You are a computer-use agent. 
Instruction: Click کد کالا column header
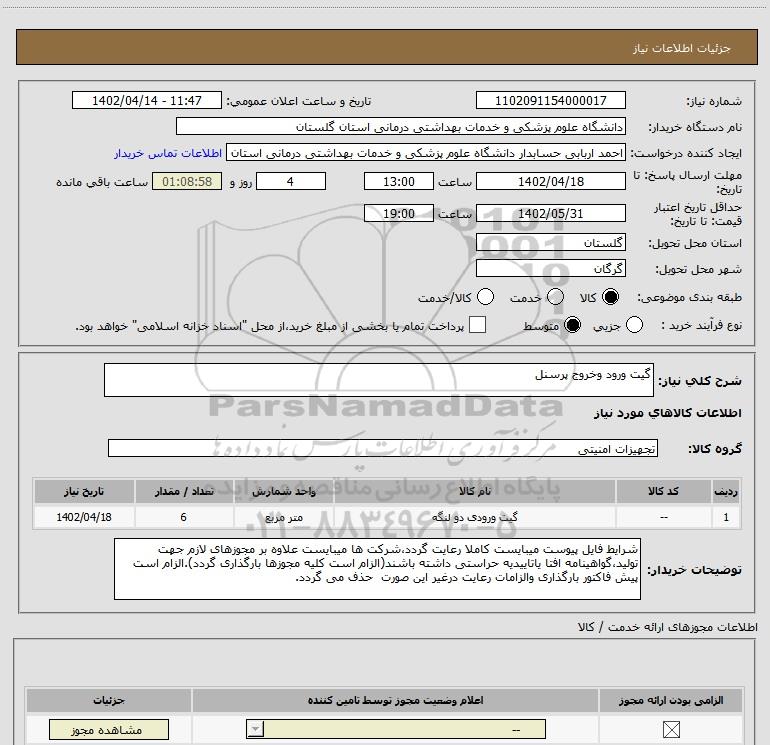[x=663, y=492]
